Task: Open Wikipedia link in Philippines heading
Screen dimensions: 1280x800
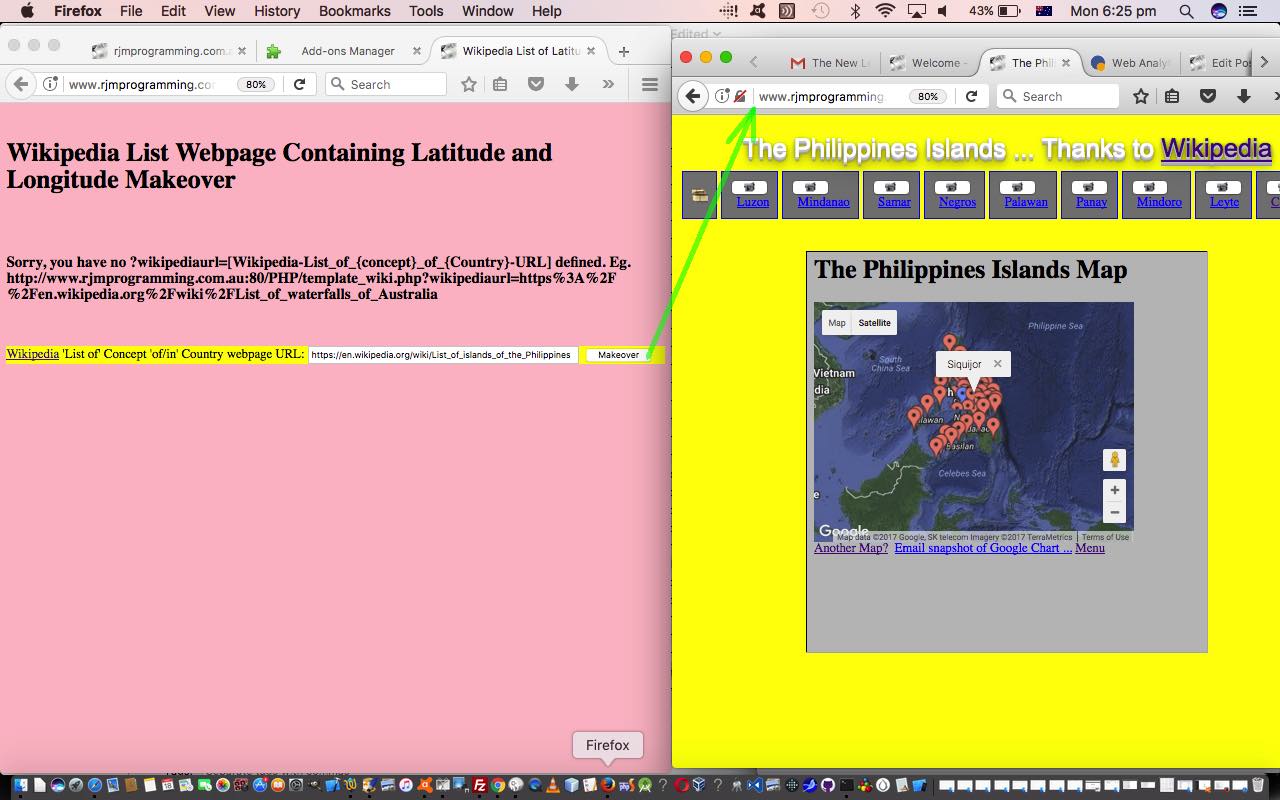Action: (1216, 149)
